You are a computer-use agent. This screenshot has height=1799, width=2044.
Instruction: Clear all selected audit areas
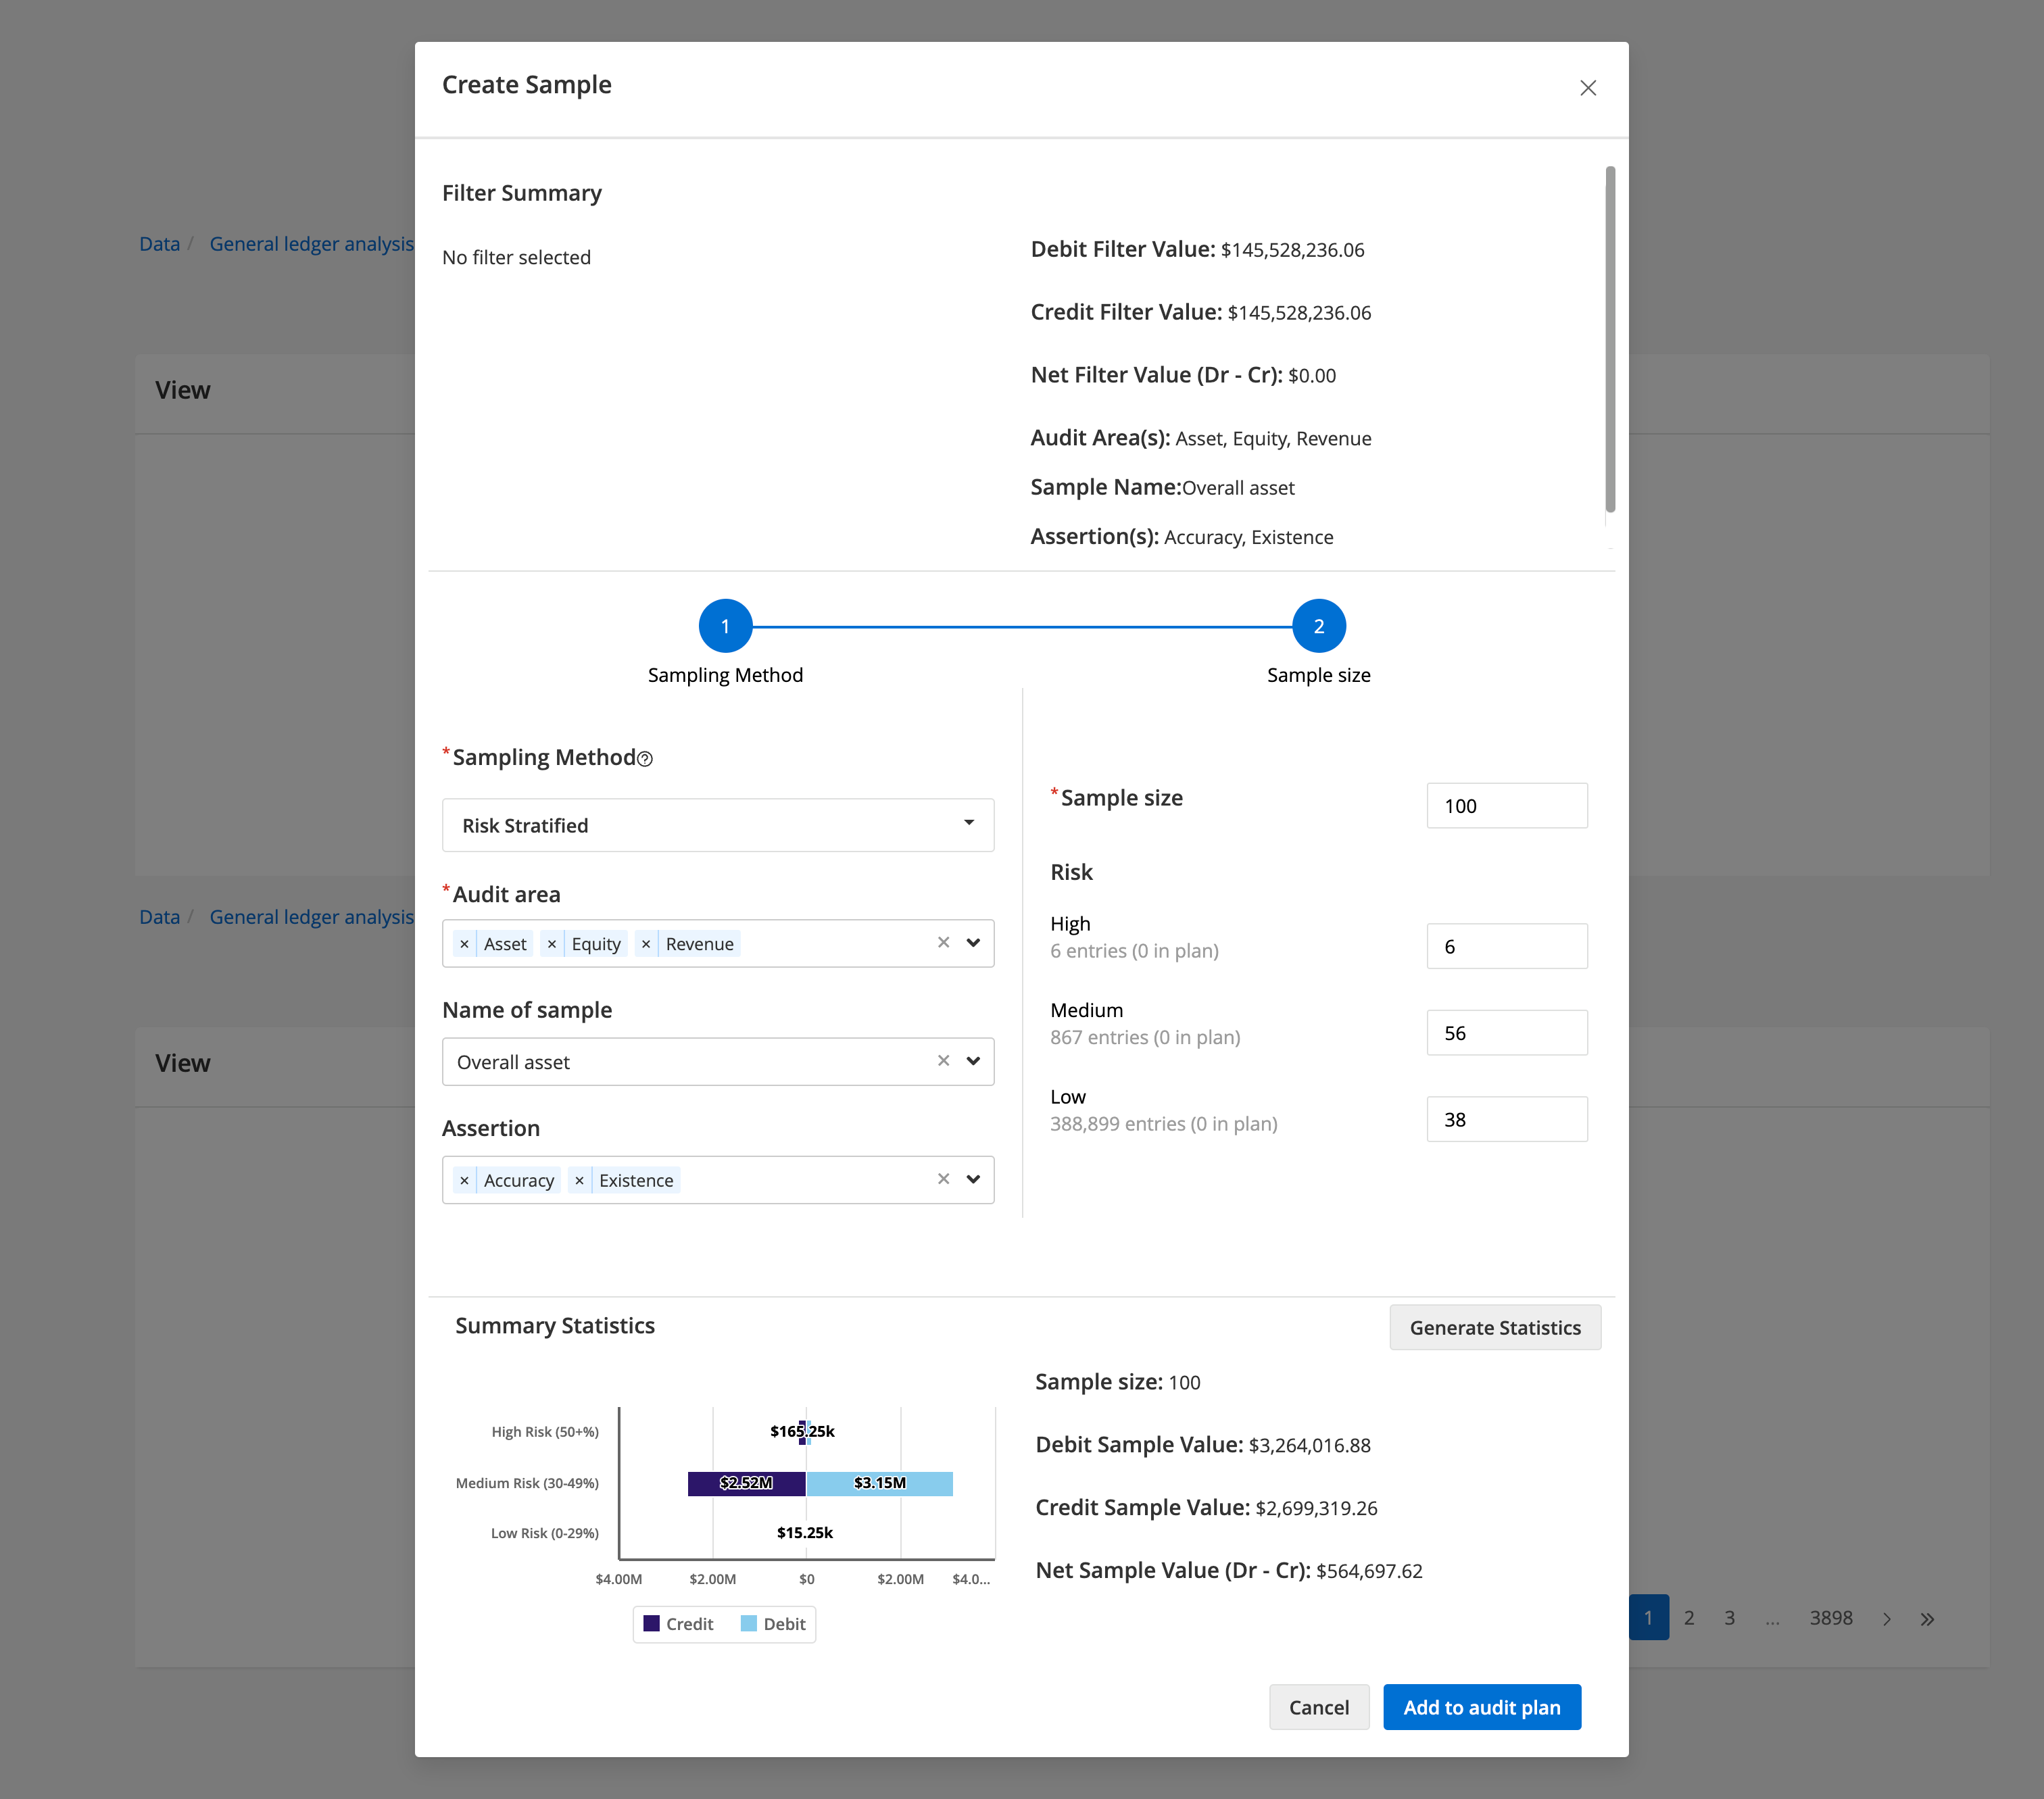[x=943, y=942]
